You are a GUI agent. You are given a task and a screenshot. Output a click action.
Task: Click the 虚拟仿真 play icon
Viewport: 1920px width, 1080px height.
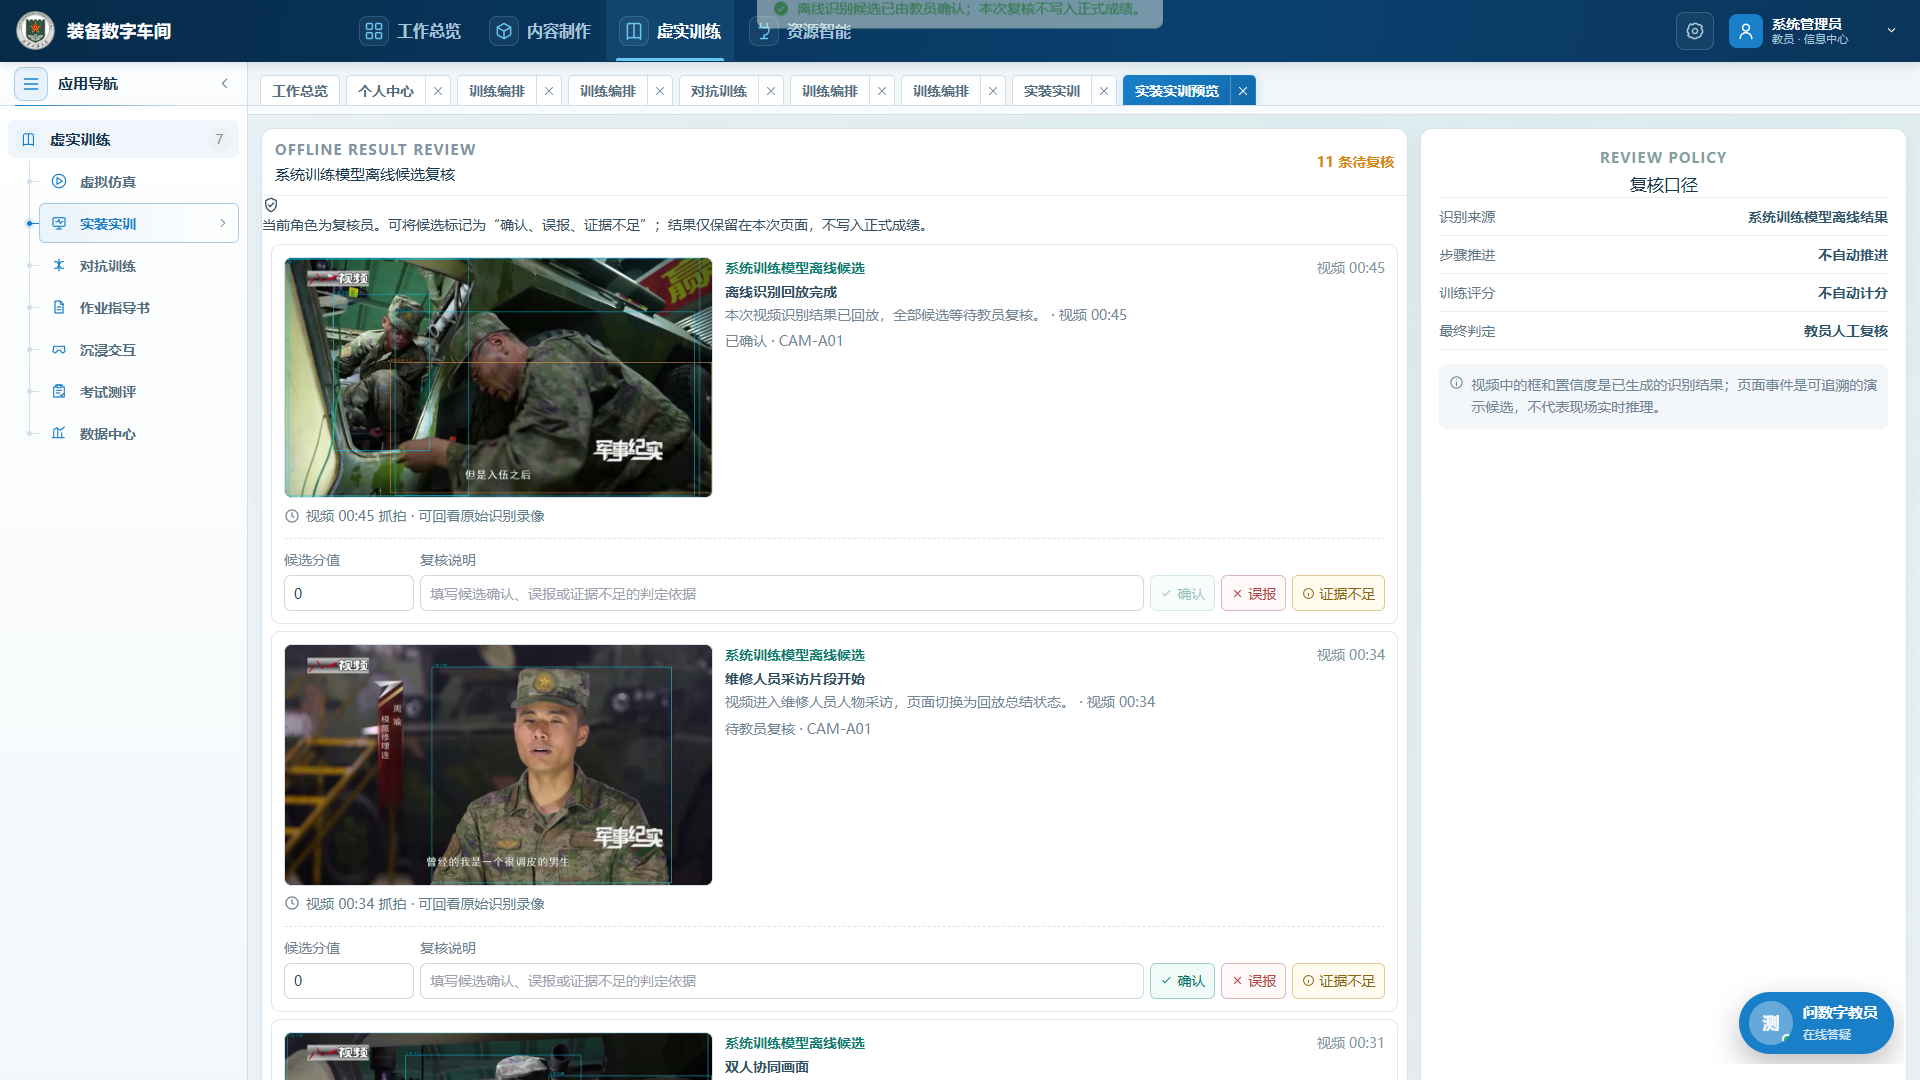coord(59,182)
